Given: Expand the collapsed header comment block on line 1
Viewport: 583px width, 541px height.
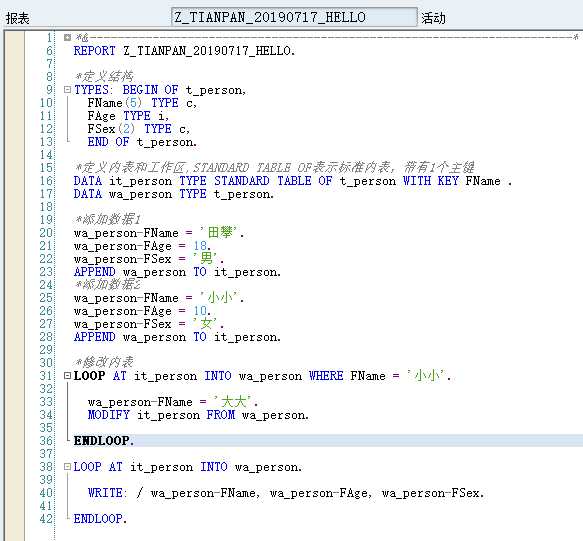Looking at the screenshot, I should click(x=67, y=38).
